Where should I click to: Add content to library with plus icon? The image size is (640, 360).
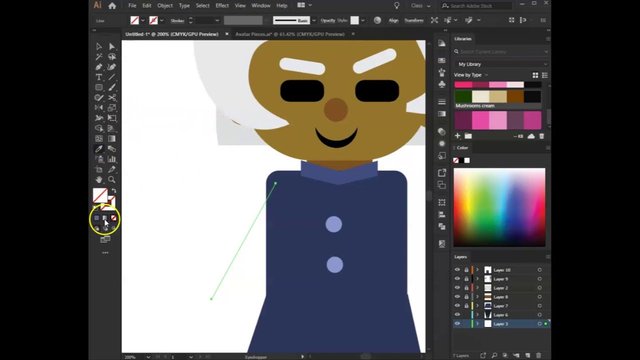[x=458, y=136]
